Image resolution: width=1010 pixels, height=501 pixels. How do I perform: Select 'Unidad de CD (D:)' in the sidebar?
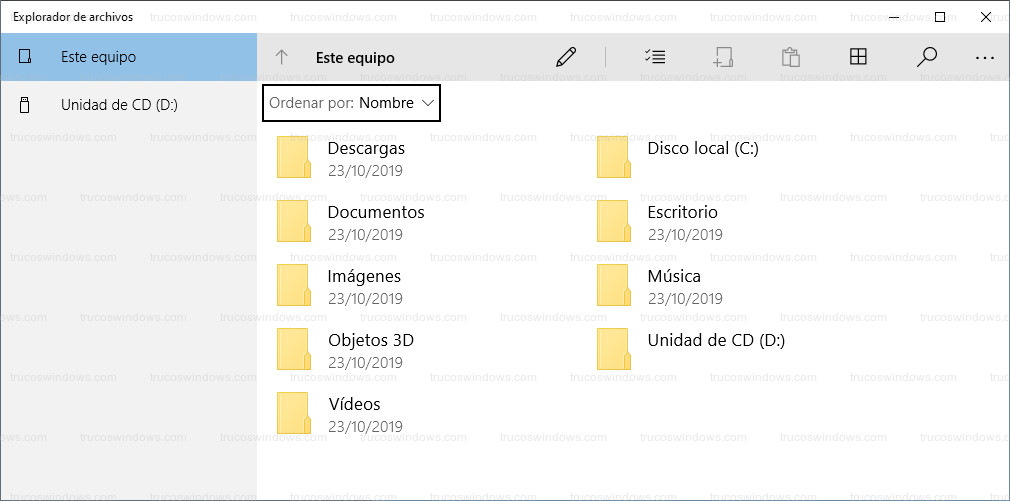click(x=118, y=104)
